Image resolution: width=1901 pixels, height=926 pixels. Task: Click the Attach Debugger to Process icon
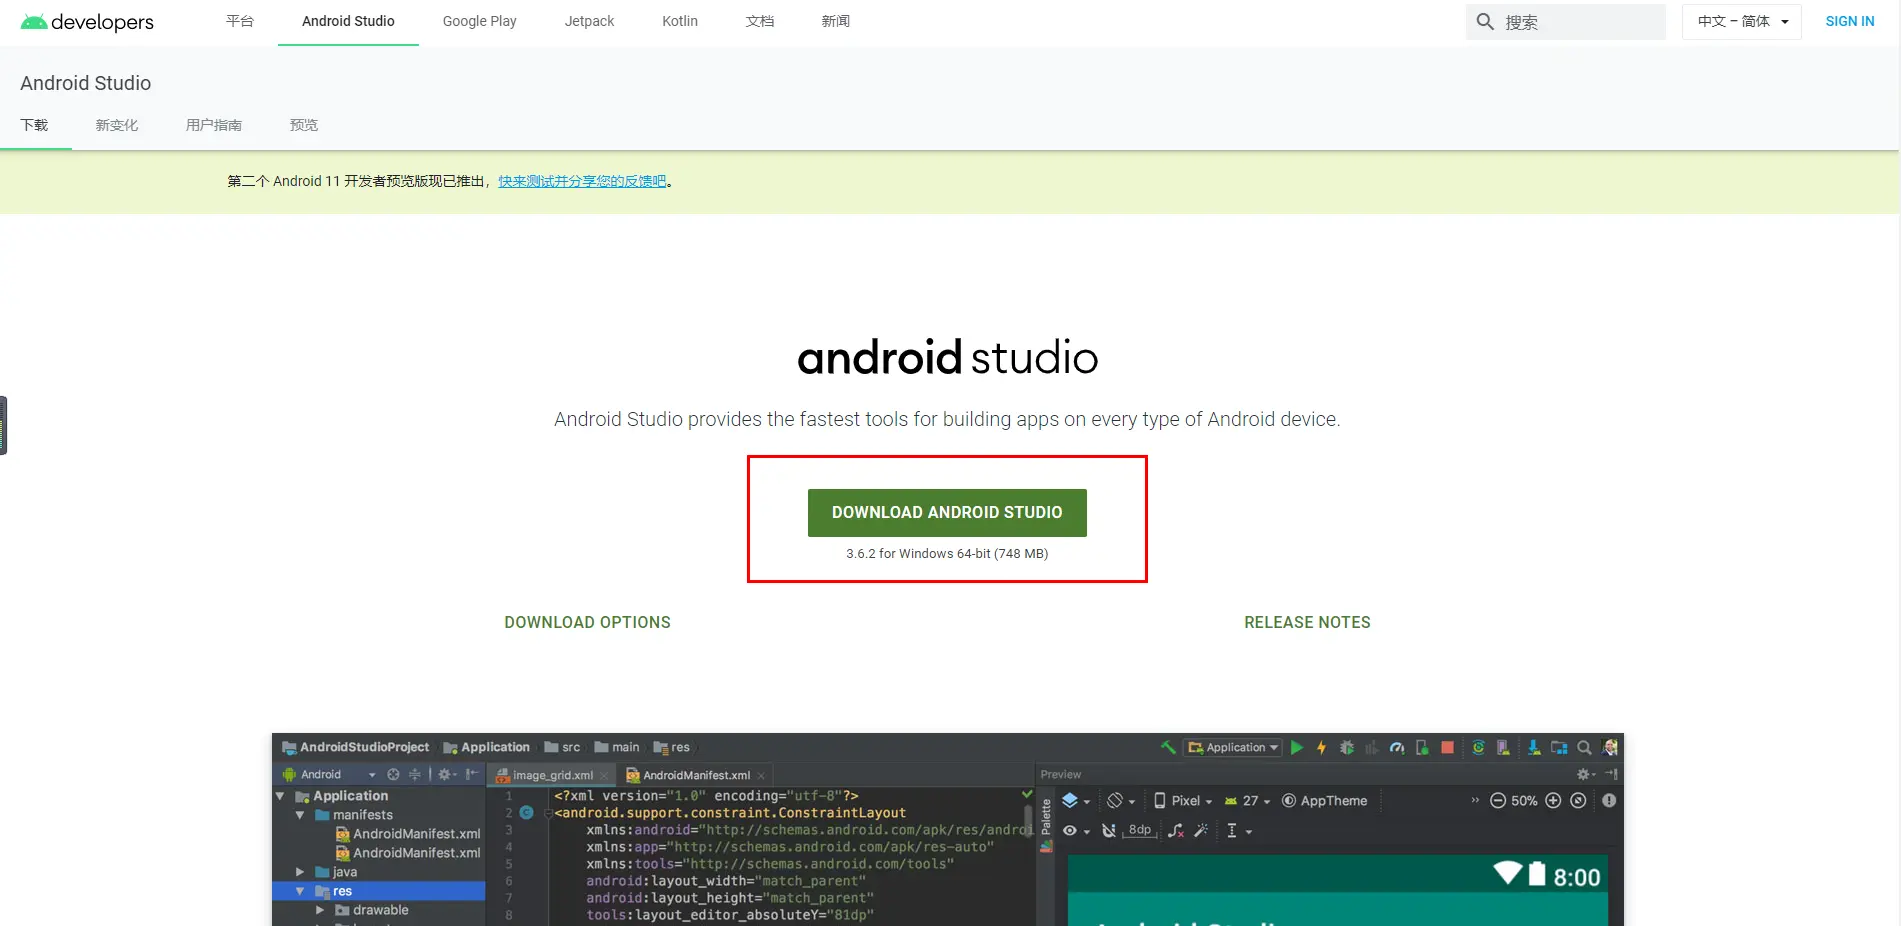[x=1422, y=747]
